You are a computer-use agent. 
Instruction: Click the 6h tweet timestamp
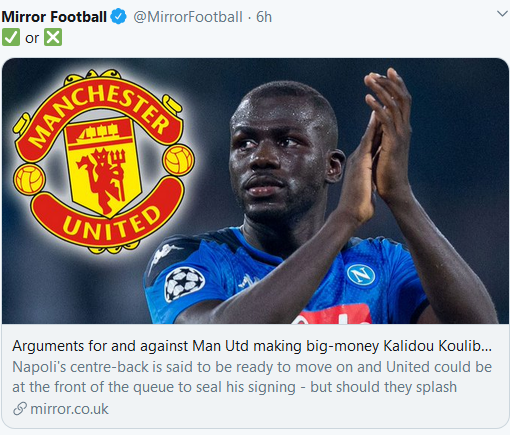click(x=264, y=17)
